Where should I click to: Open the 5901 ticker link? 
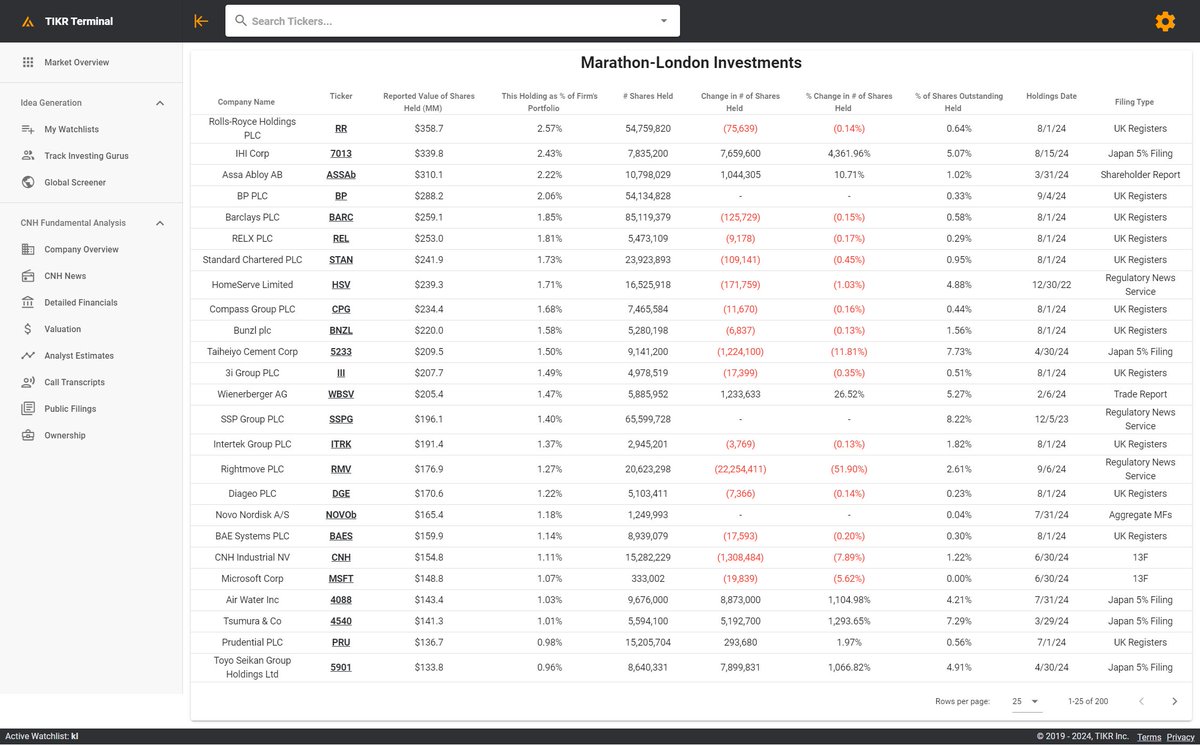tap(341, 667)
